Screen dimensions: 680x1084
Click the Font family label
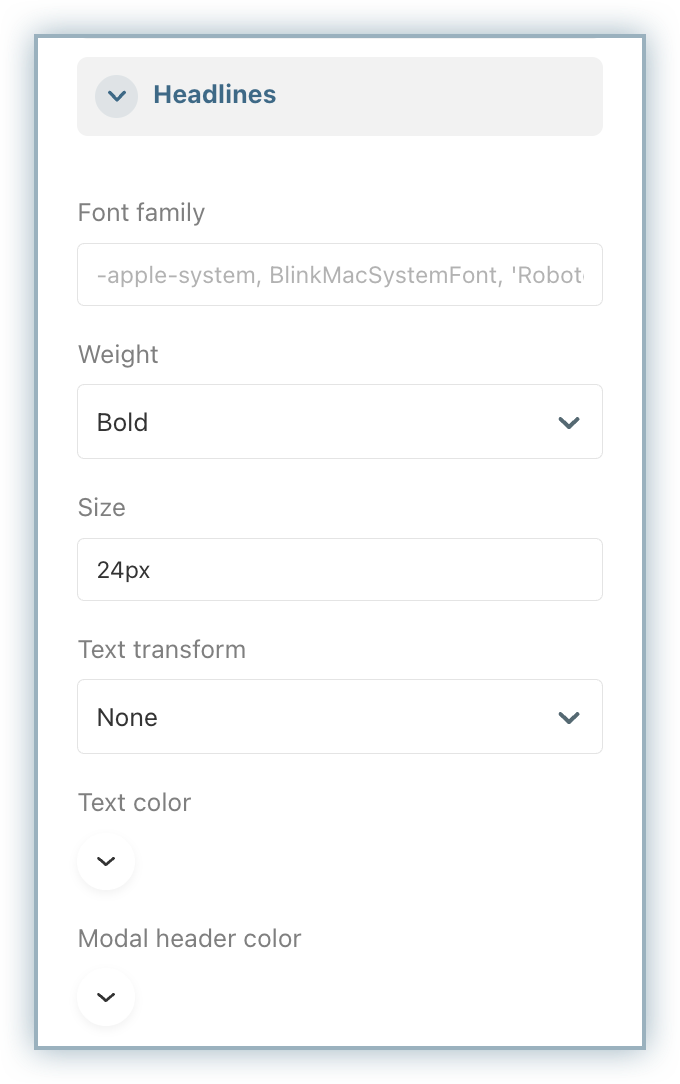tap(141, 212)
